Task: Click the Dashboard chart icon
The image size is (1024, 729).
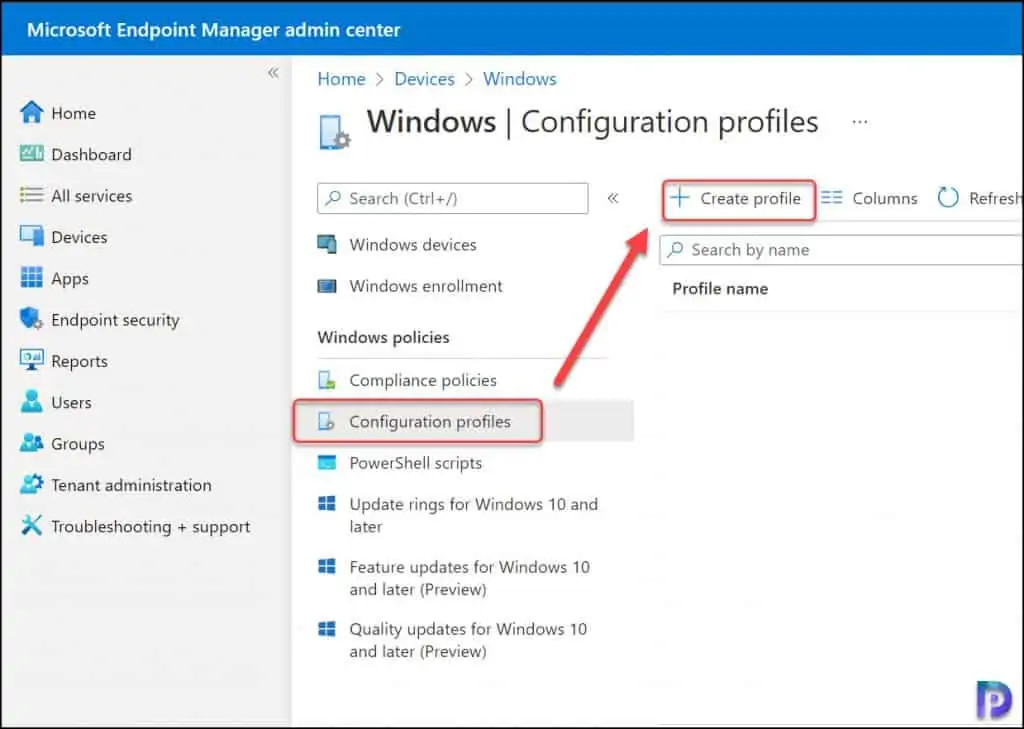Action: tap(31, 154)
